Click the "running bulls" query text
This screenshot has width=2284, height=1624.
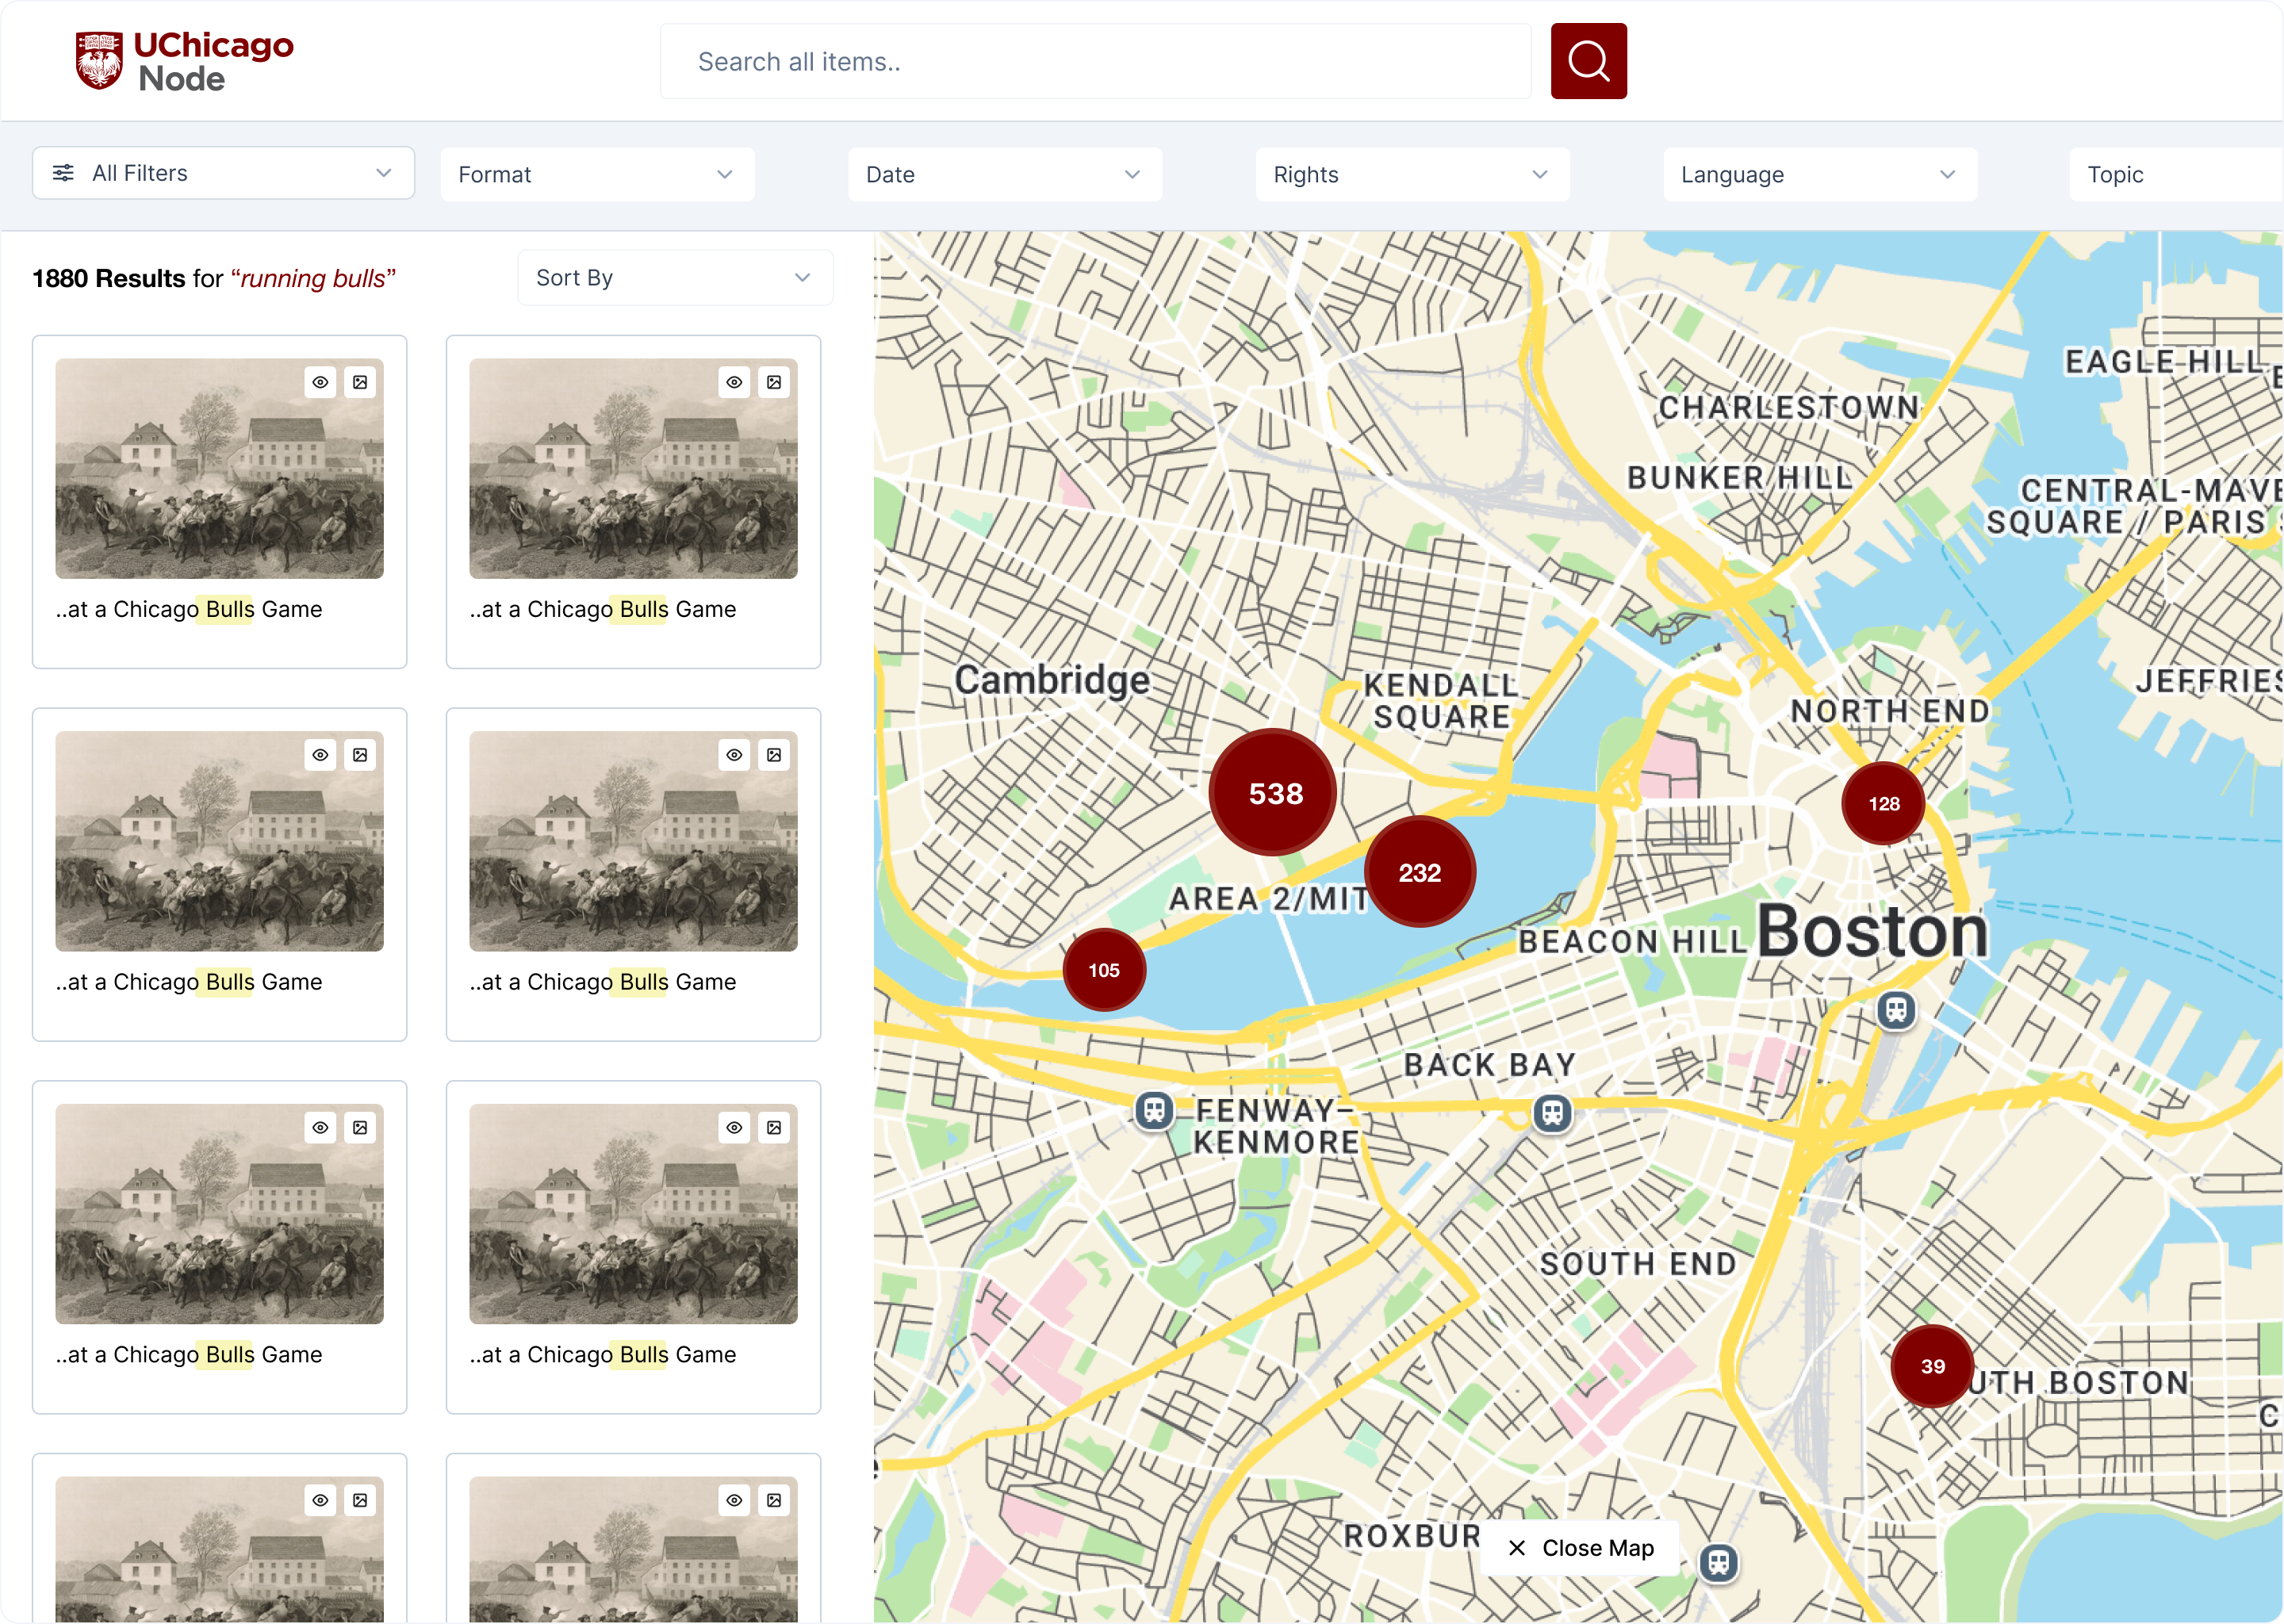(x=313, y=278)
